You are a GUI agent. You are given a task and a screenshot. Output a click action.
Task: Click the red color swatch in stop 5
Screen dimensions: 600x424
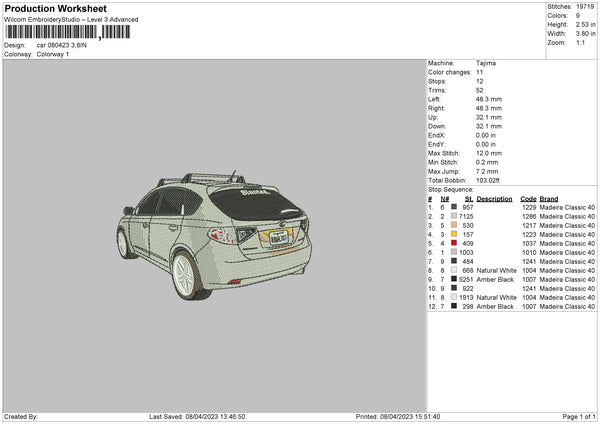454,243
